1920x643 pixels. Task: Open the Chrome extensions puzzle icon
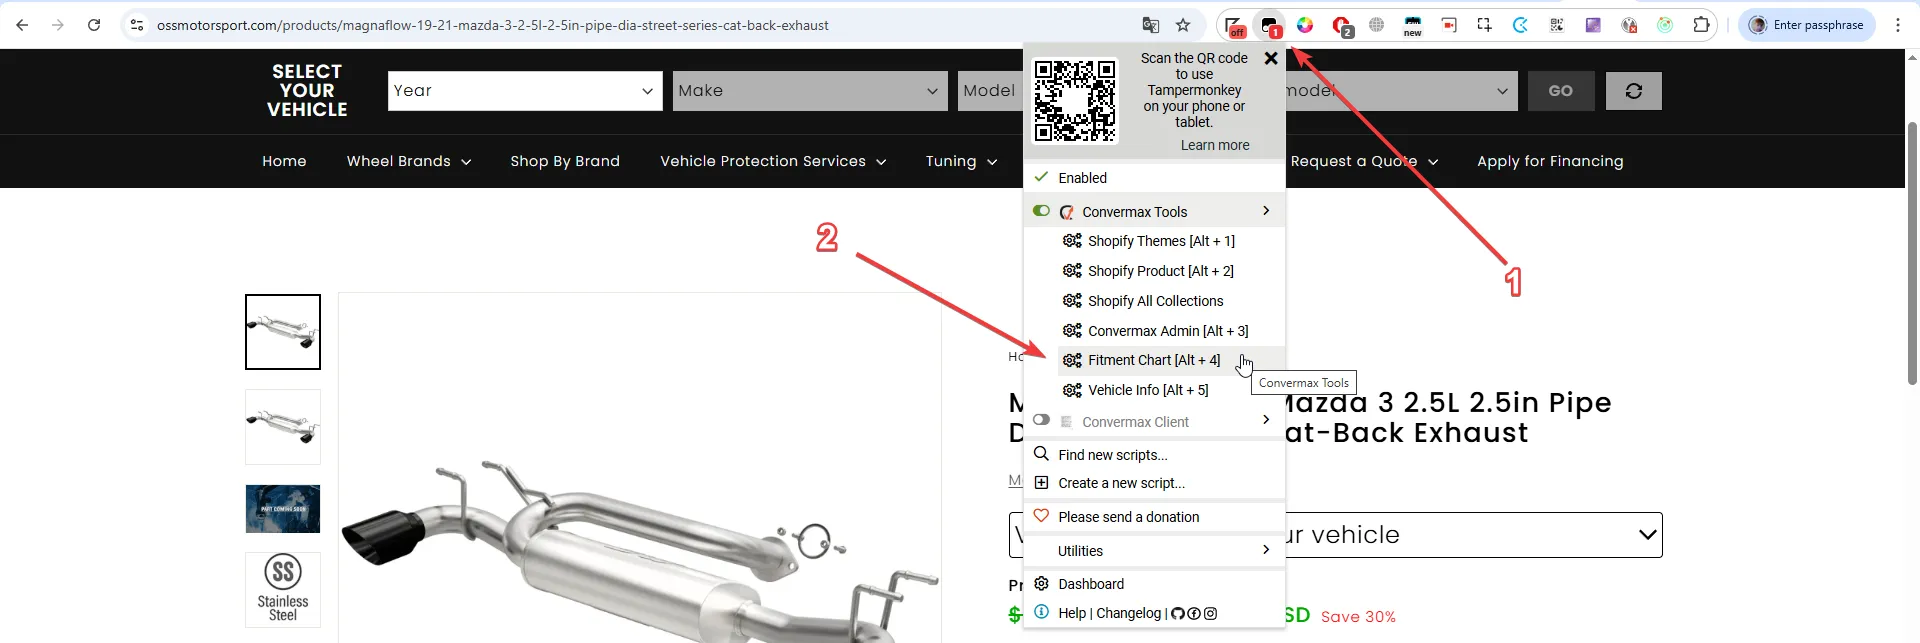1700,25
